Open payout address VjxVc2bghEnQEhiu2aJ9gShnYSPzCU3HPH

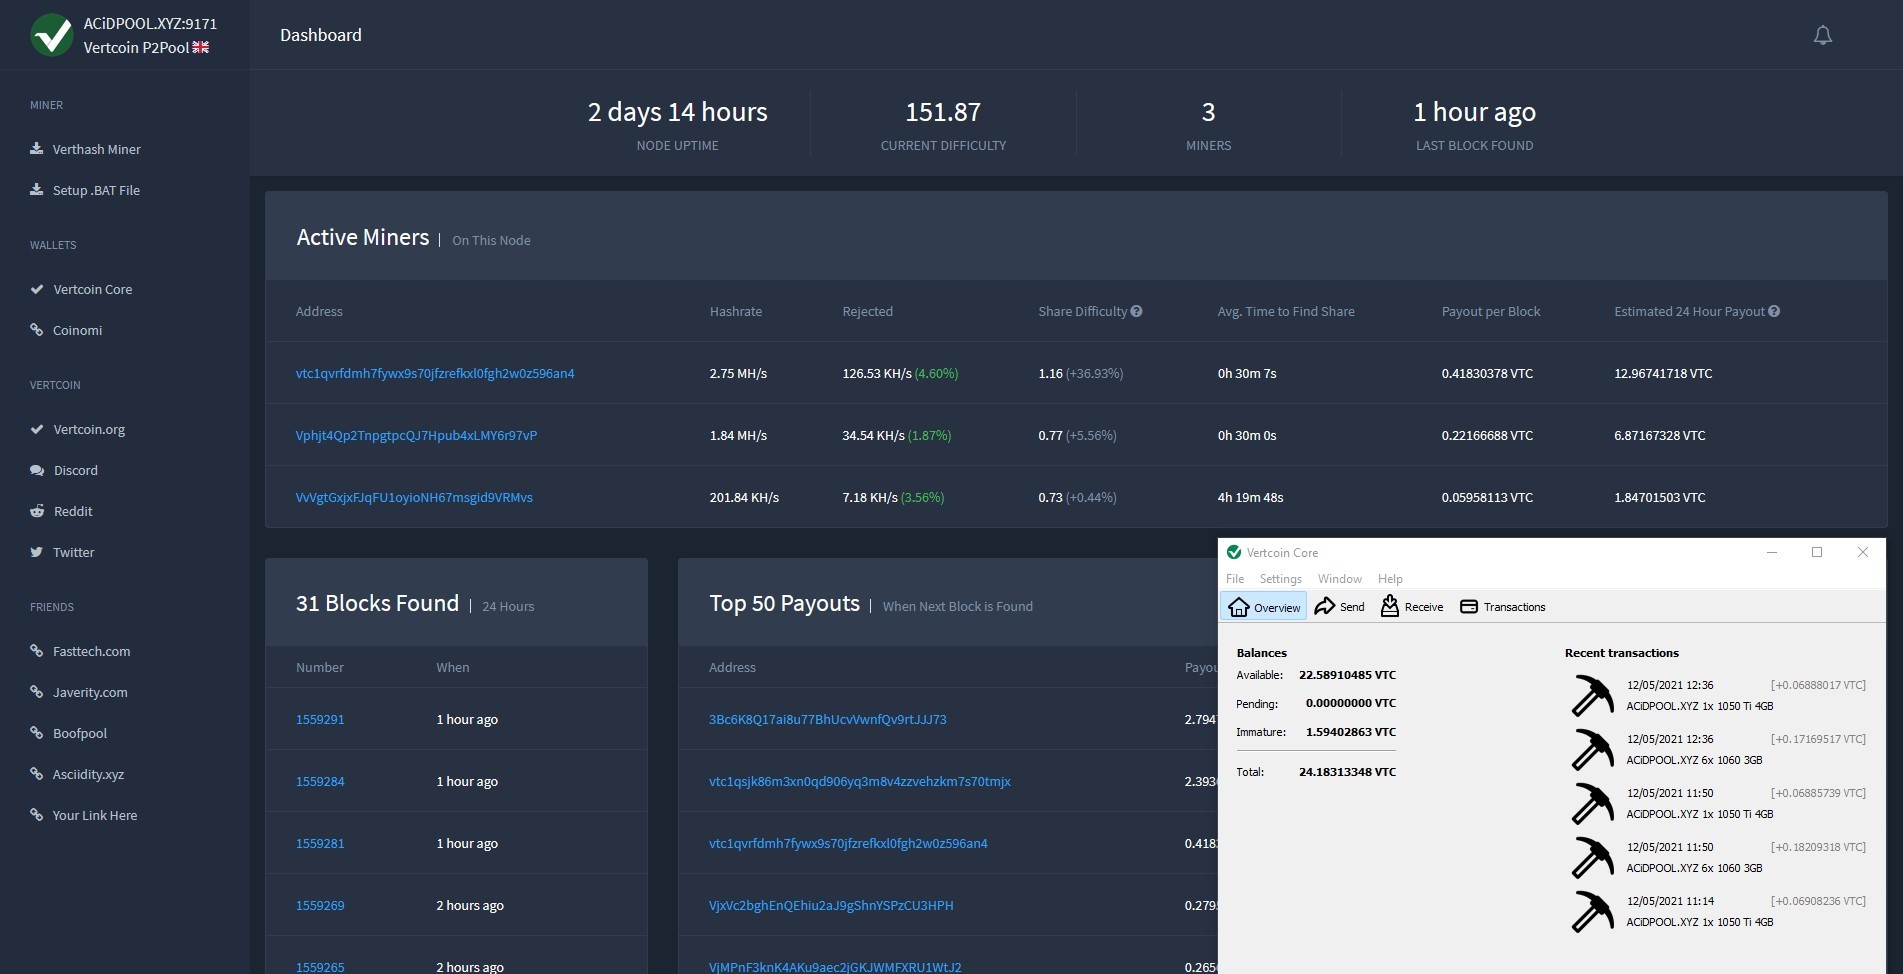coord(831,905)
